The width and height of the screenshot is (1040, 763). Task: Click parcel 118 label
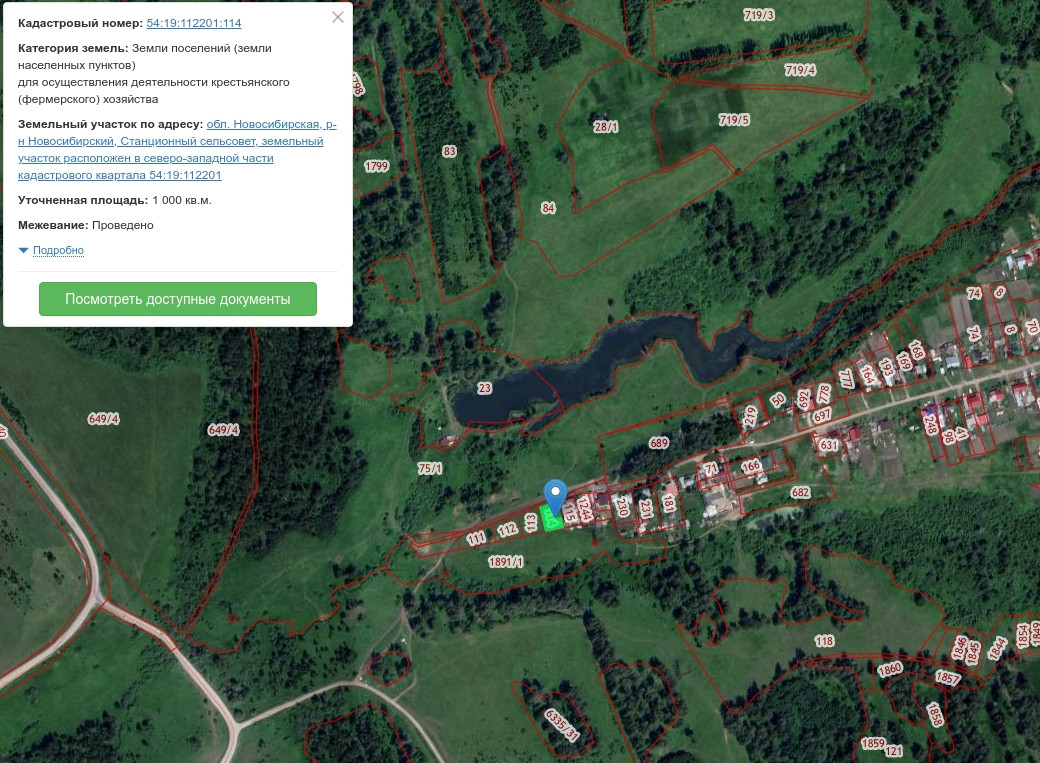click(x=824, y=641)
